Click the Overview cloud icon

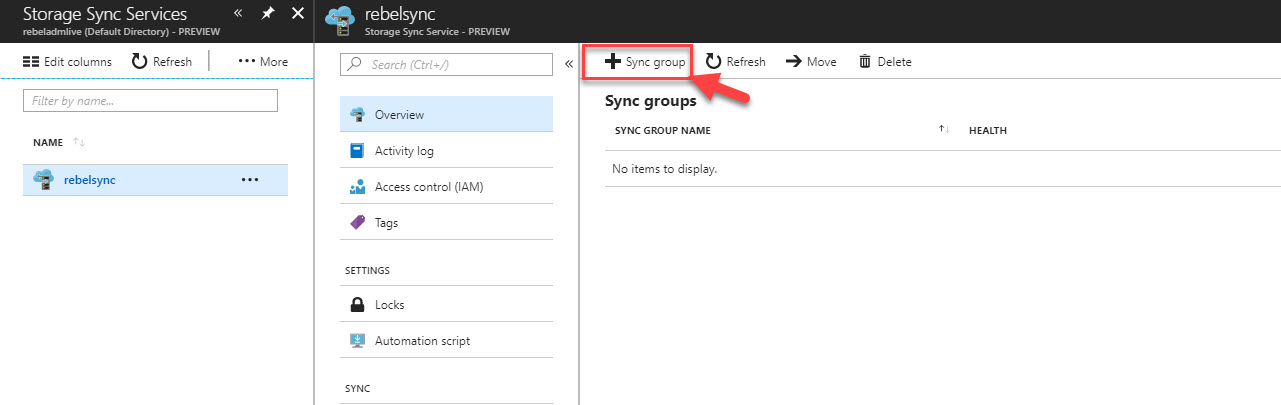click(x=357, y=114)
